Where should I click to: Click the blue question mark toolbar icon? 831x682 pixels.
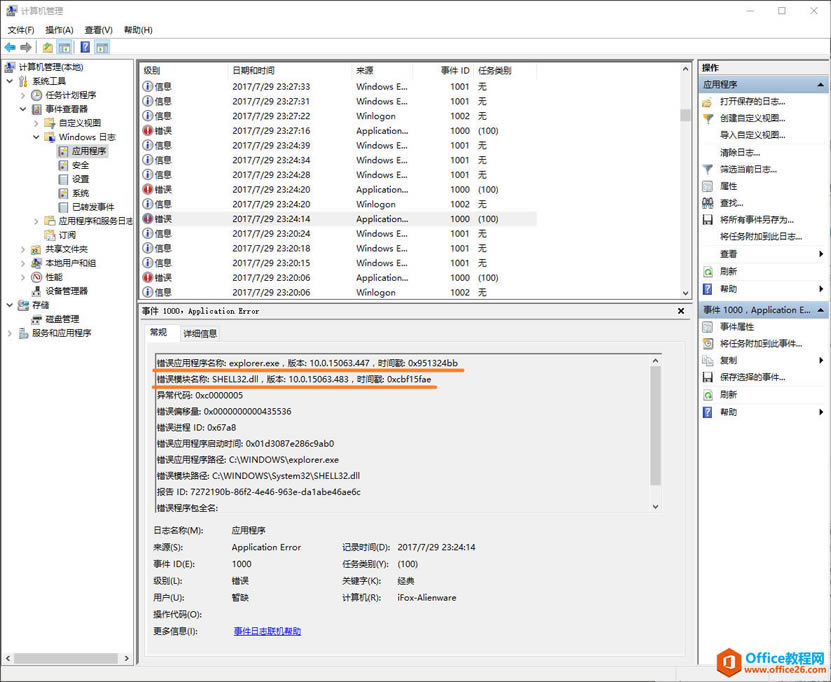(x=86, y=47)
